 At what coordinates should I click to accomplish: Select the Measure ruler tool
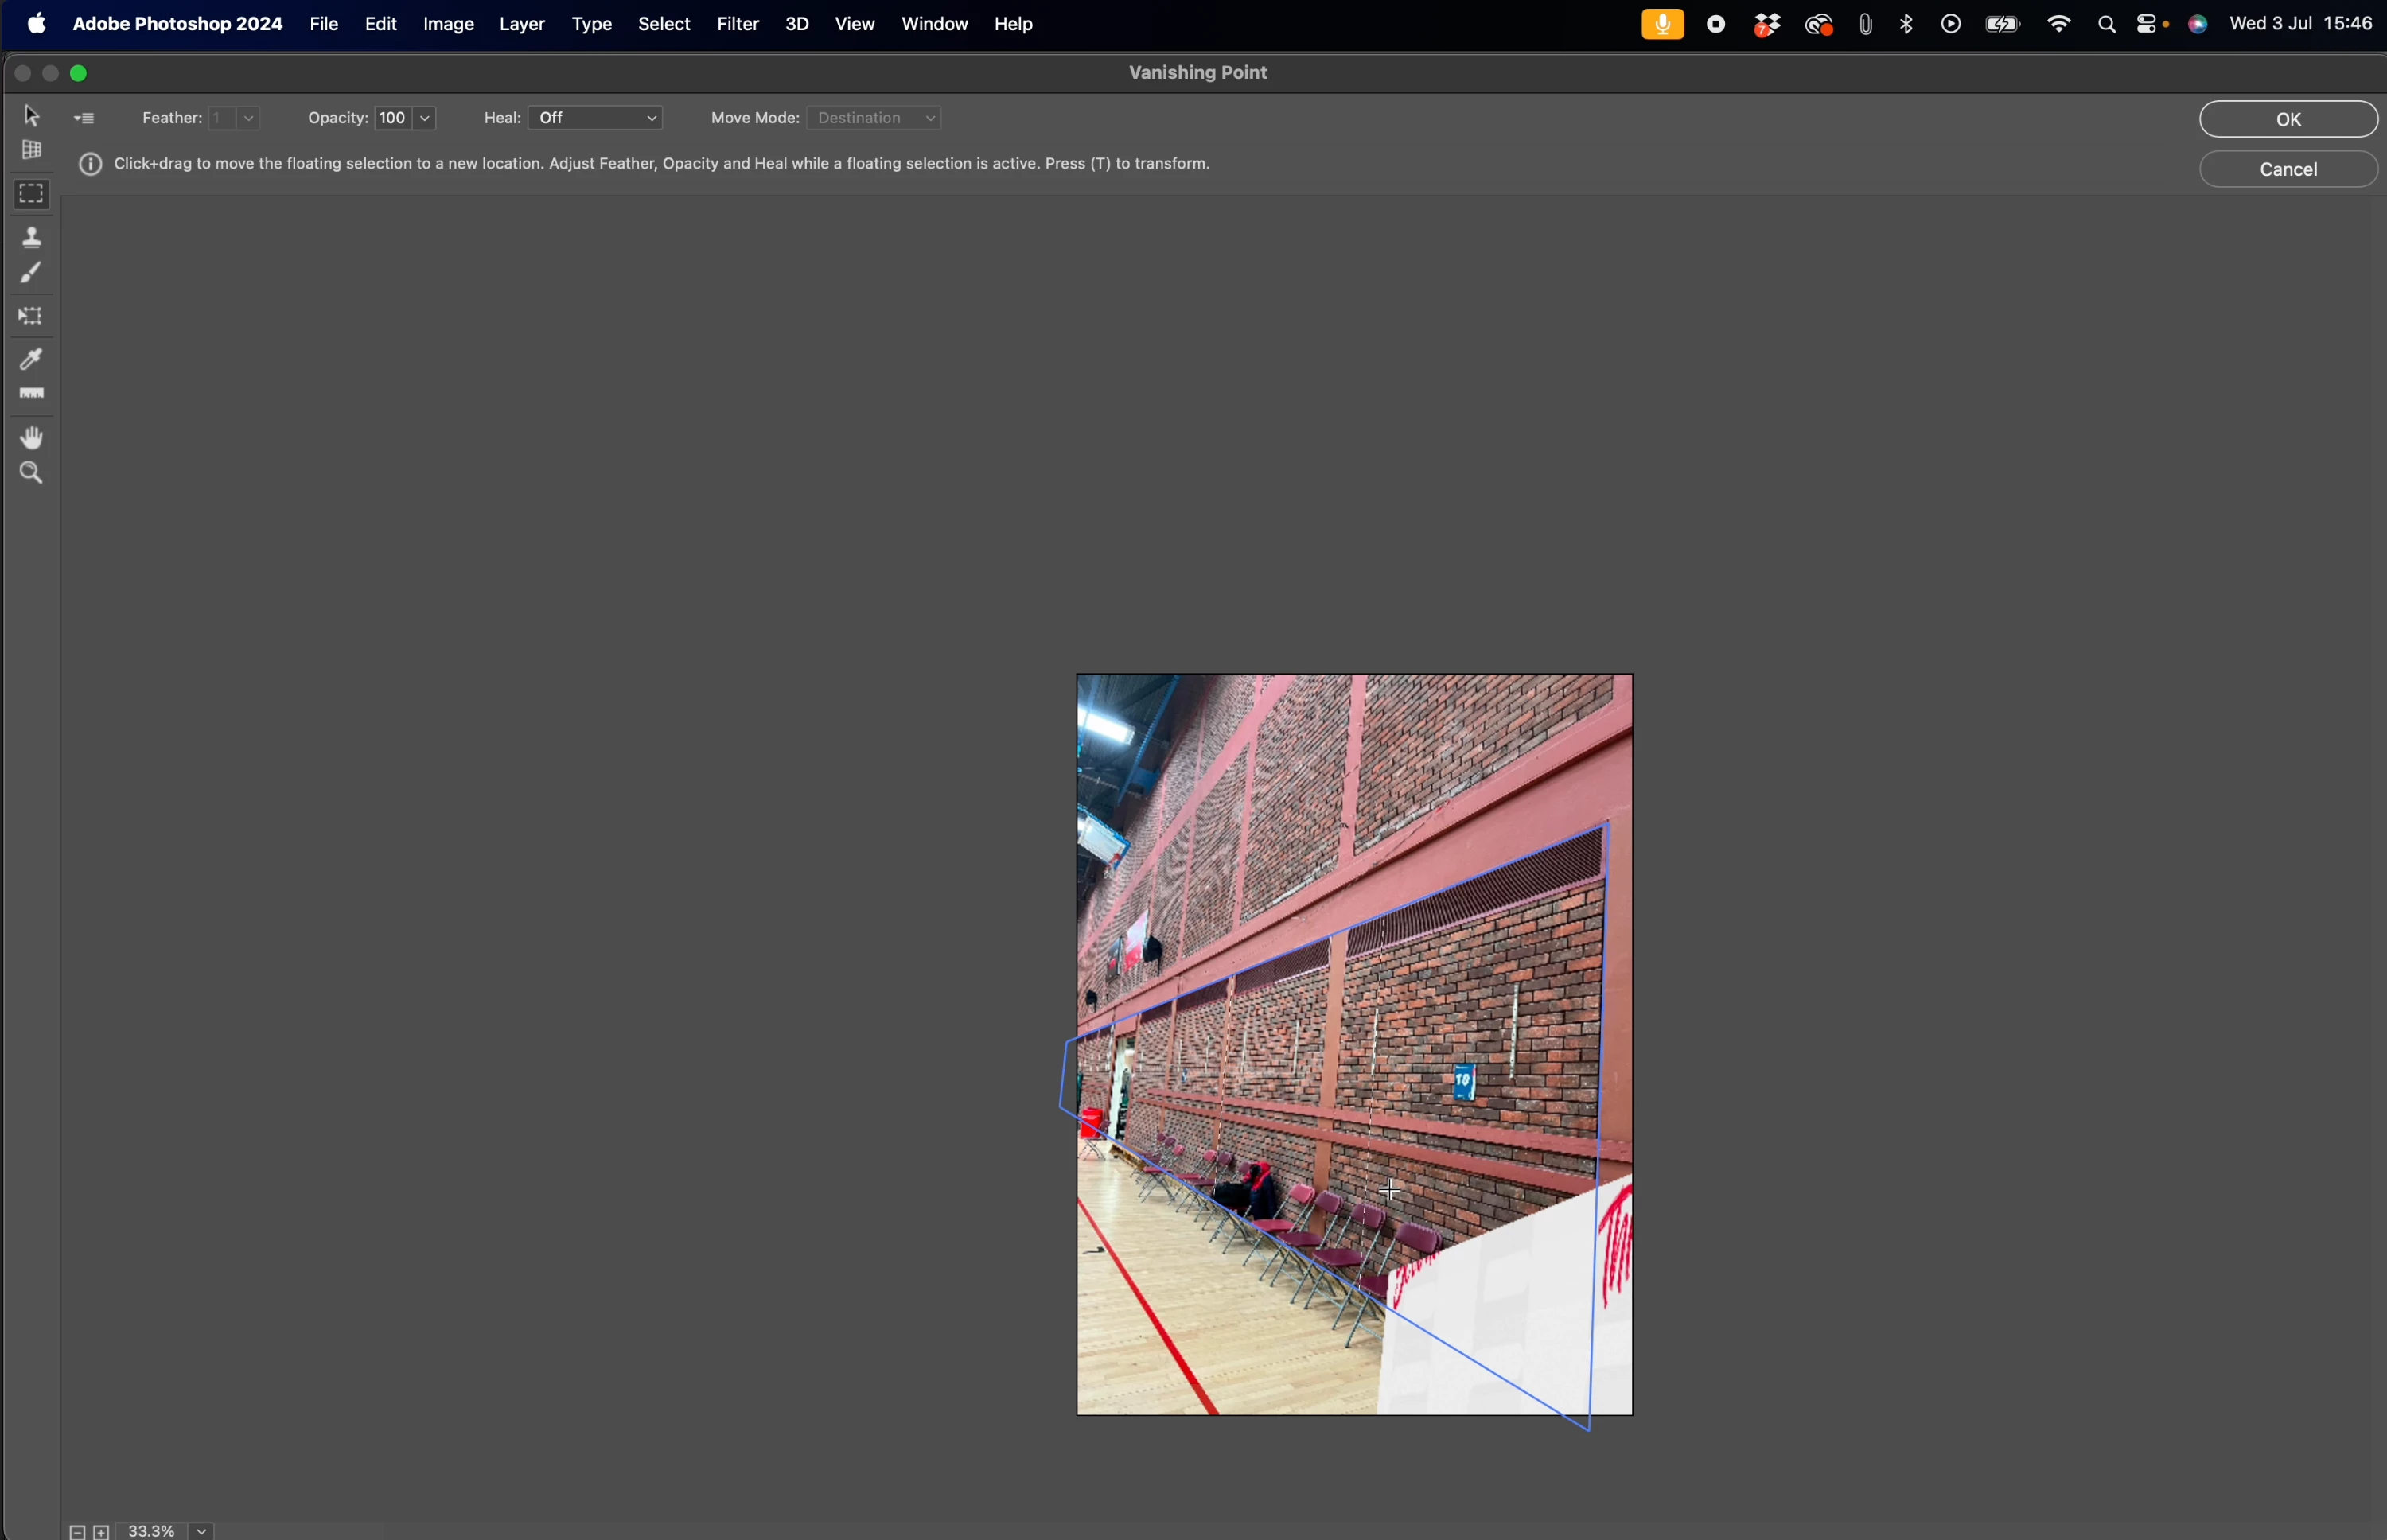32,394
